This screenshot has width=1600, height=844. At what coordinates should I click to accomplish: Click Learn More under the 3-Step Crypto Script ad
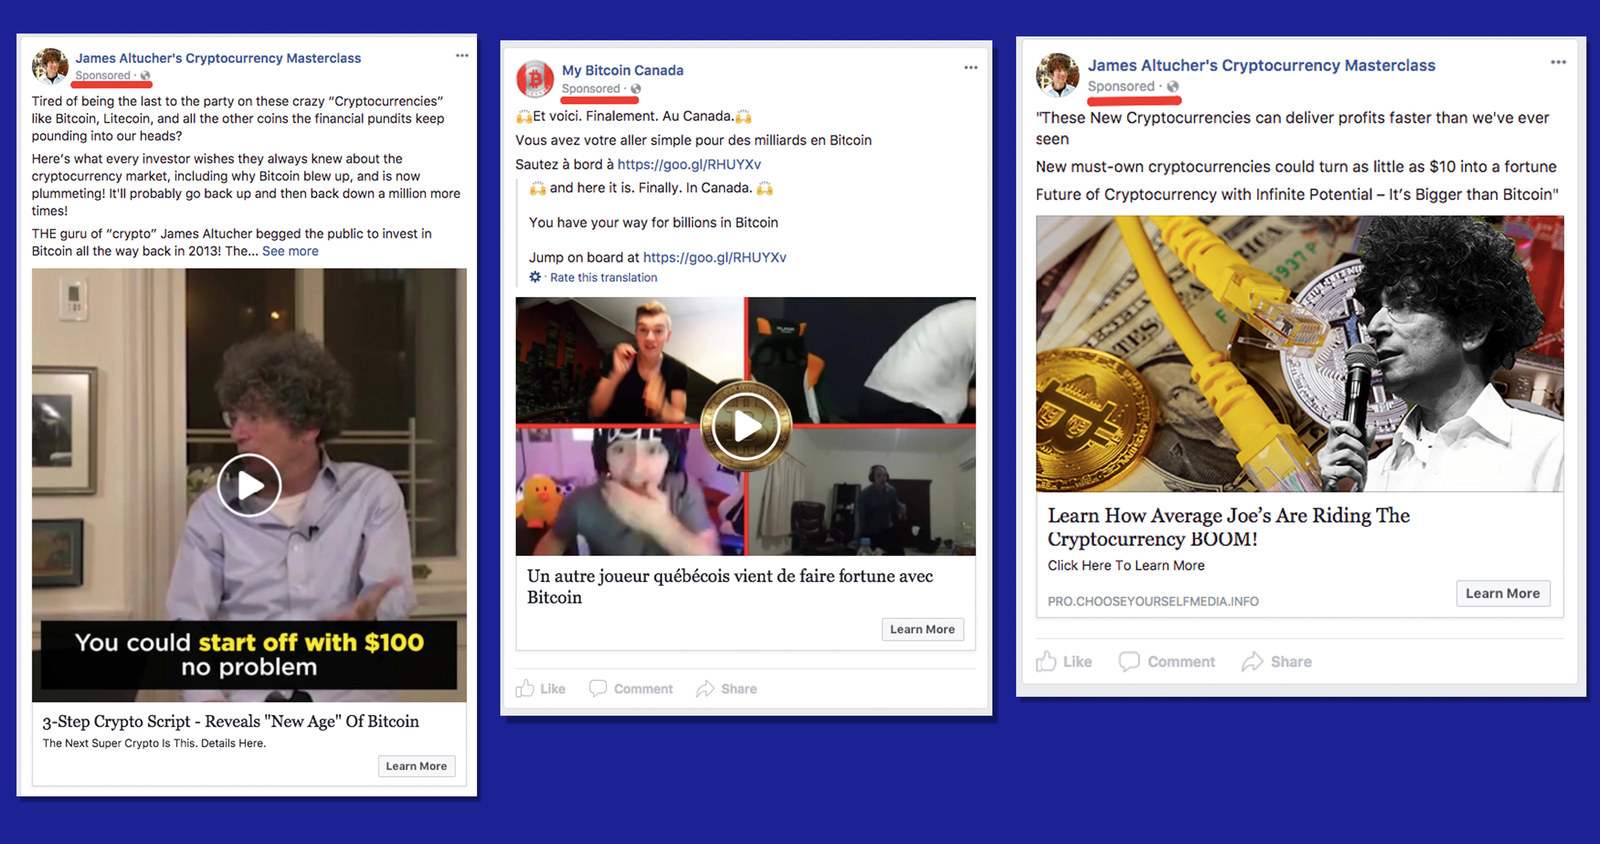[x=416, y=766]
